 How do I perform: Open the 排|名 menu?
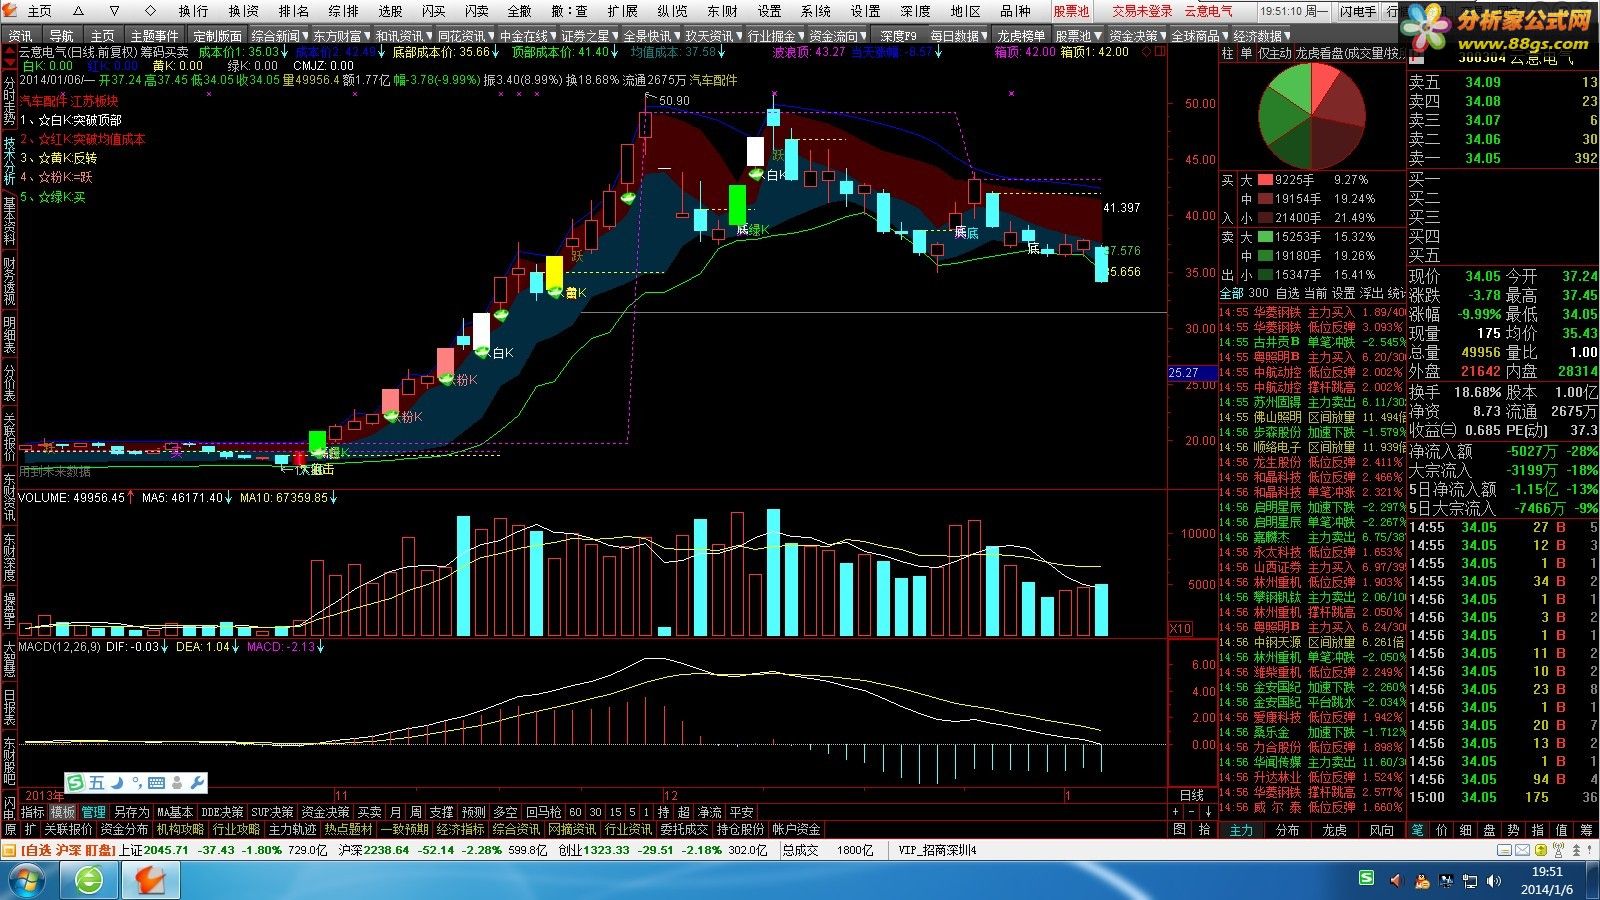point(294,11)
